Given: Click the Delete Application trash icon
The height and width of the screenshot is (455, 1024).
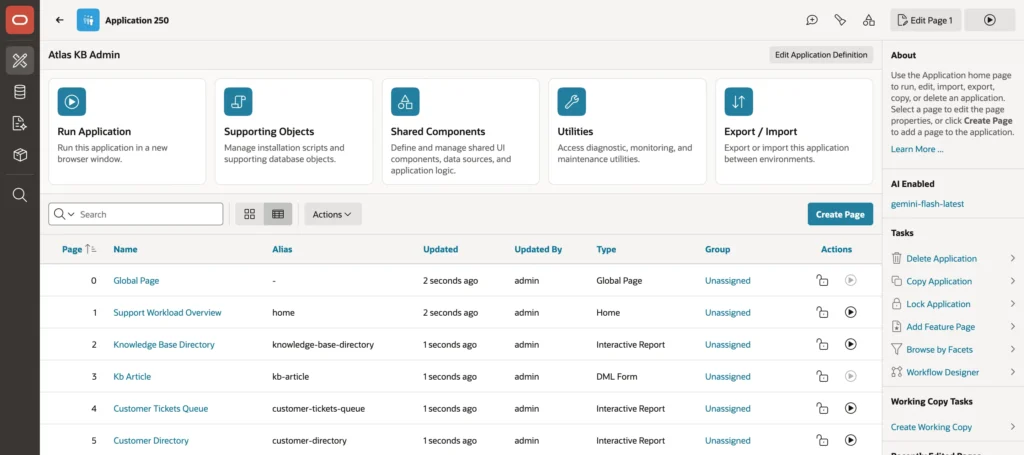Looking at the screenshot, I should pos(897,259).
